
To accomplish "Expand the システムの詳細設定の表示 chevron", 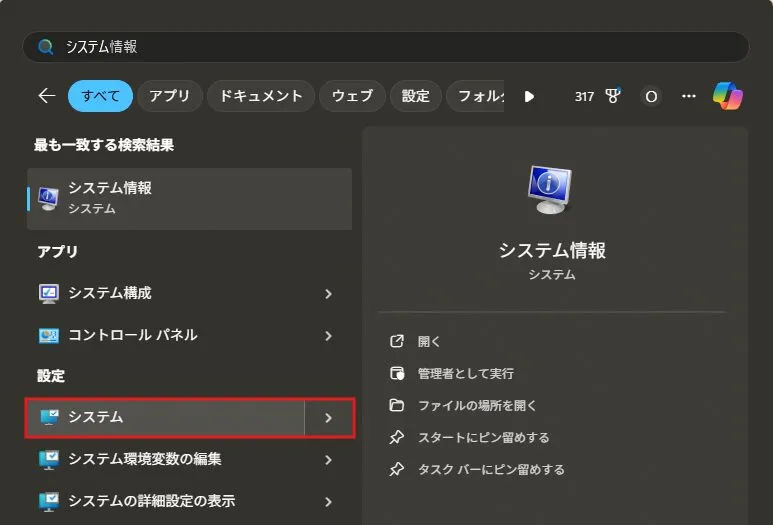I will click(x=328, y=502).
